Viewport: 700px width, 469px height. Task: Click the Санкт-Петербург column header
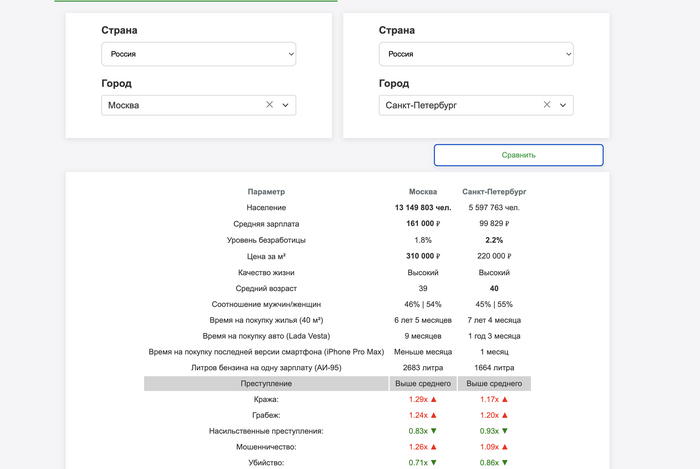tap(494, 191)
